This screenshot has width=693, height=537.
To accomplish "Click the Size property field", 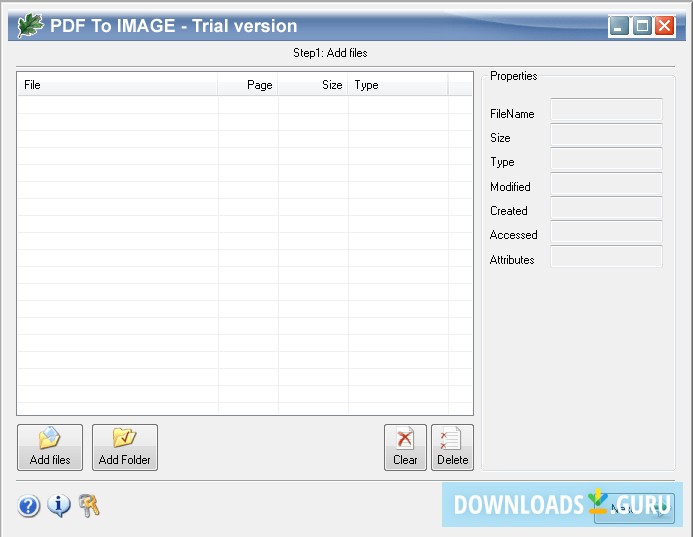I will [606, 134].
